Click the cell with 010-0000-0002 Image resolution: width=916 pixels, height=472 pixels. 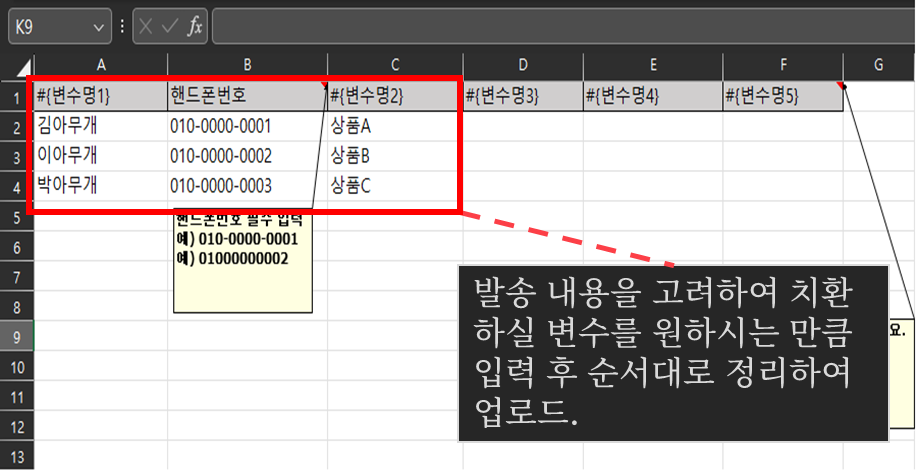pyautogui.click(x=247, y=156)
